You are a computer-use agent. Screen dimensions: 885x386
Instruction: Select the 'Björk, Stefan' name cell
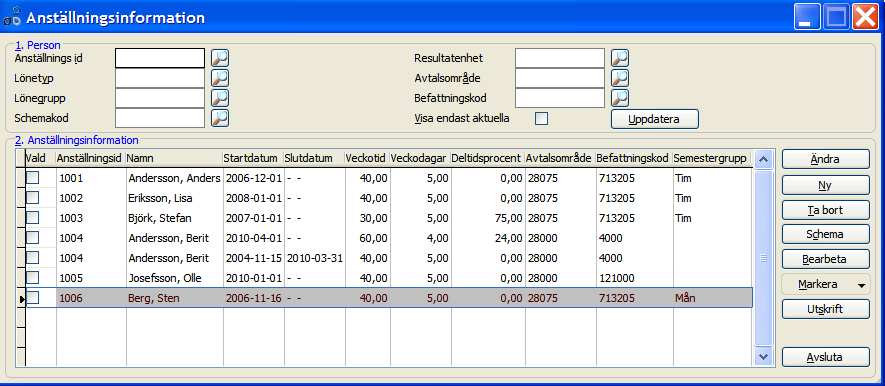[x=174, y=218]
